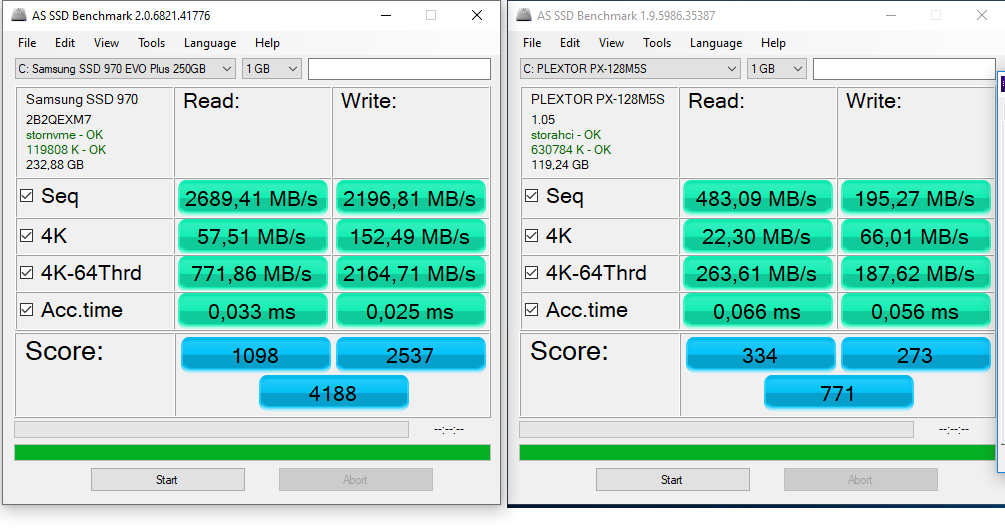This screenshot has height=531, width=1005.
Task: Start the benchmark in the Plextor window
Action: coord(672,480)
